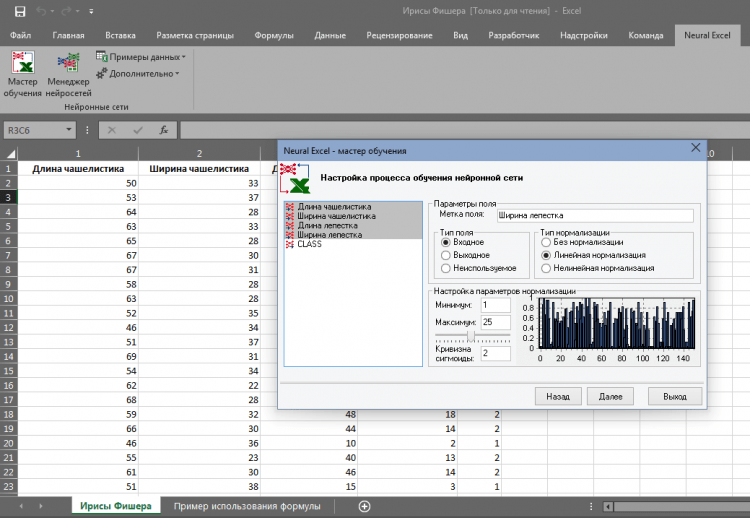
Task: Click the Save icon in title bar
Action: [19, 11]
